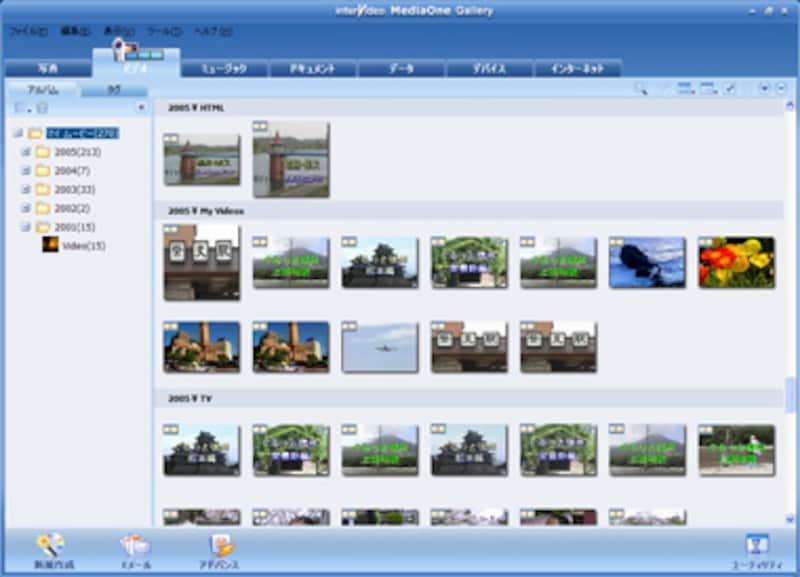
Task: Click the left panel collapse button
Action: [141, 108]
